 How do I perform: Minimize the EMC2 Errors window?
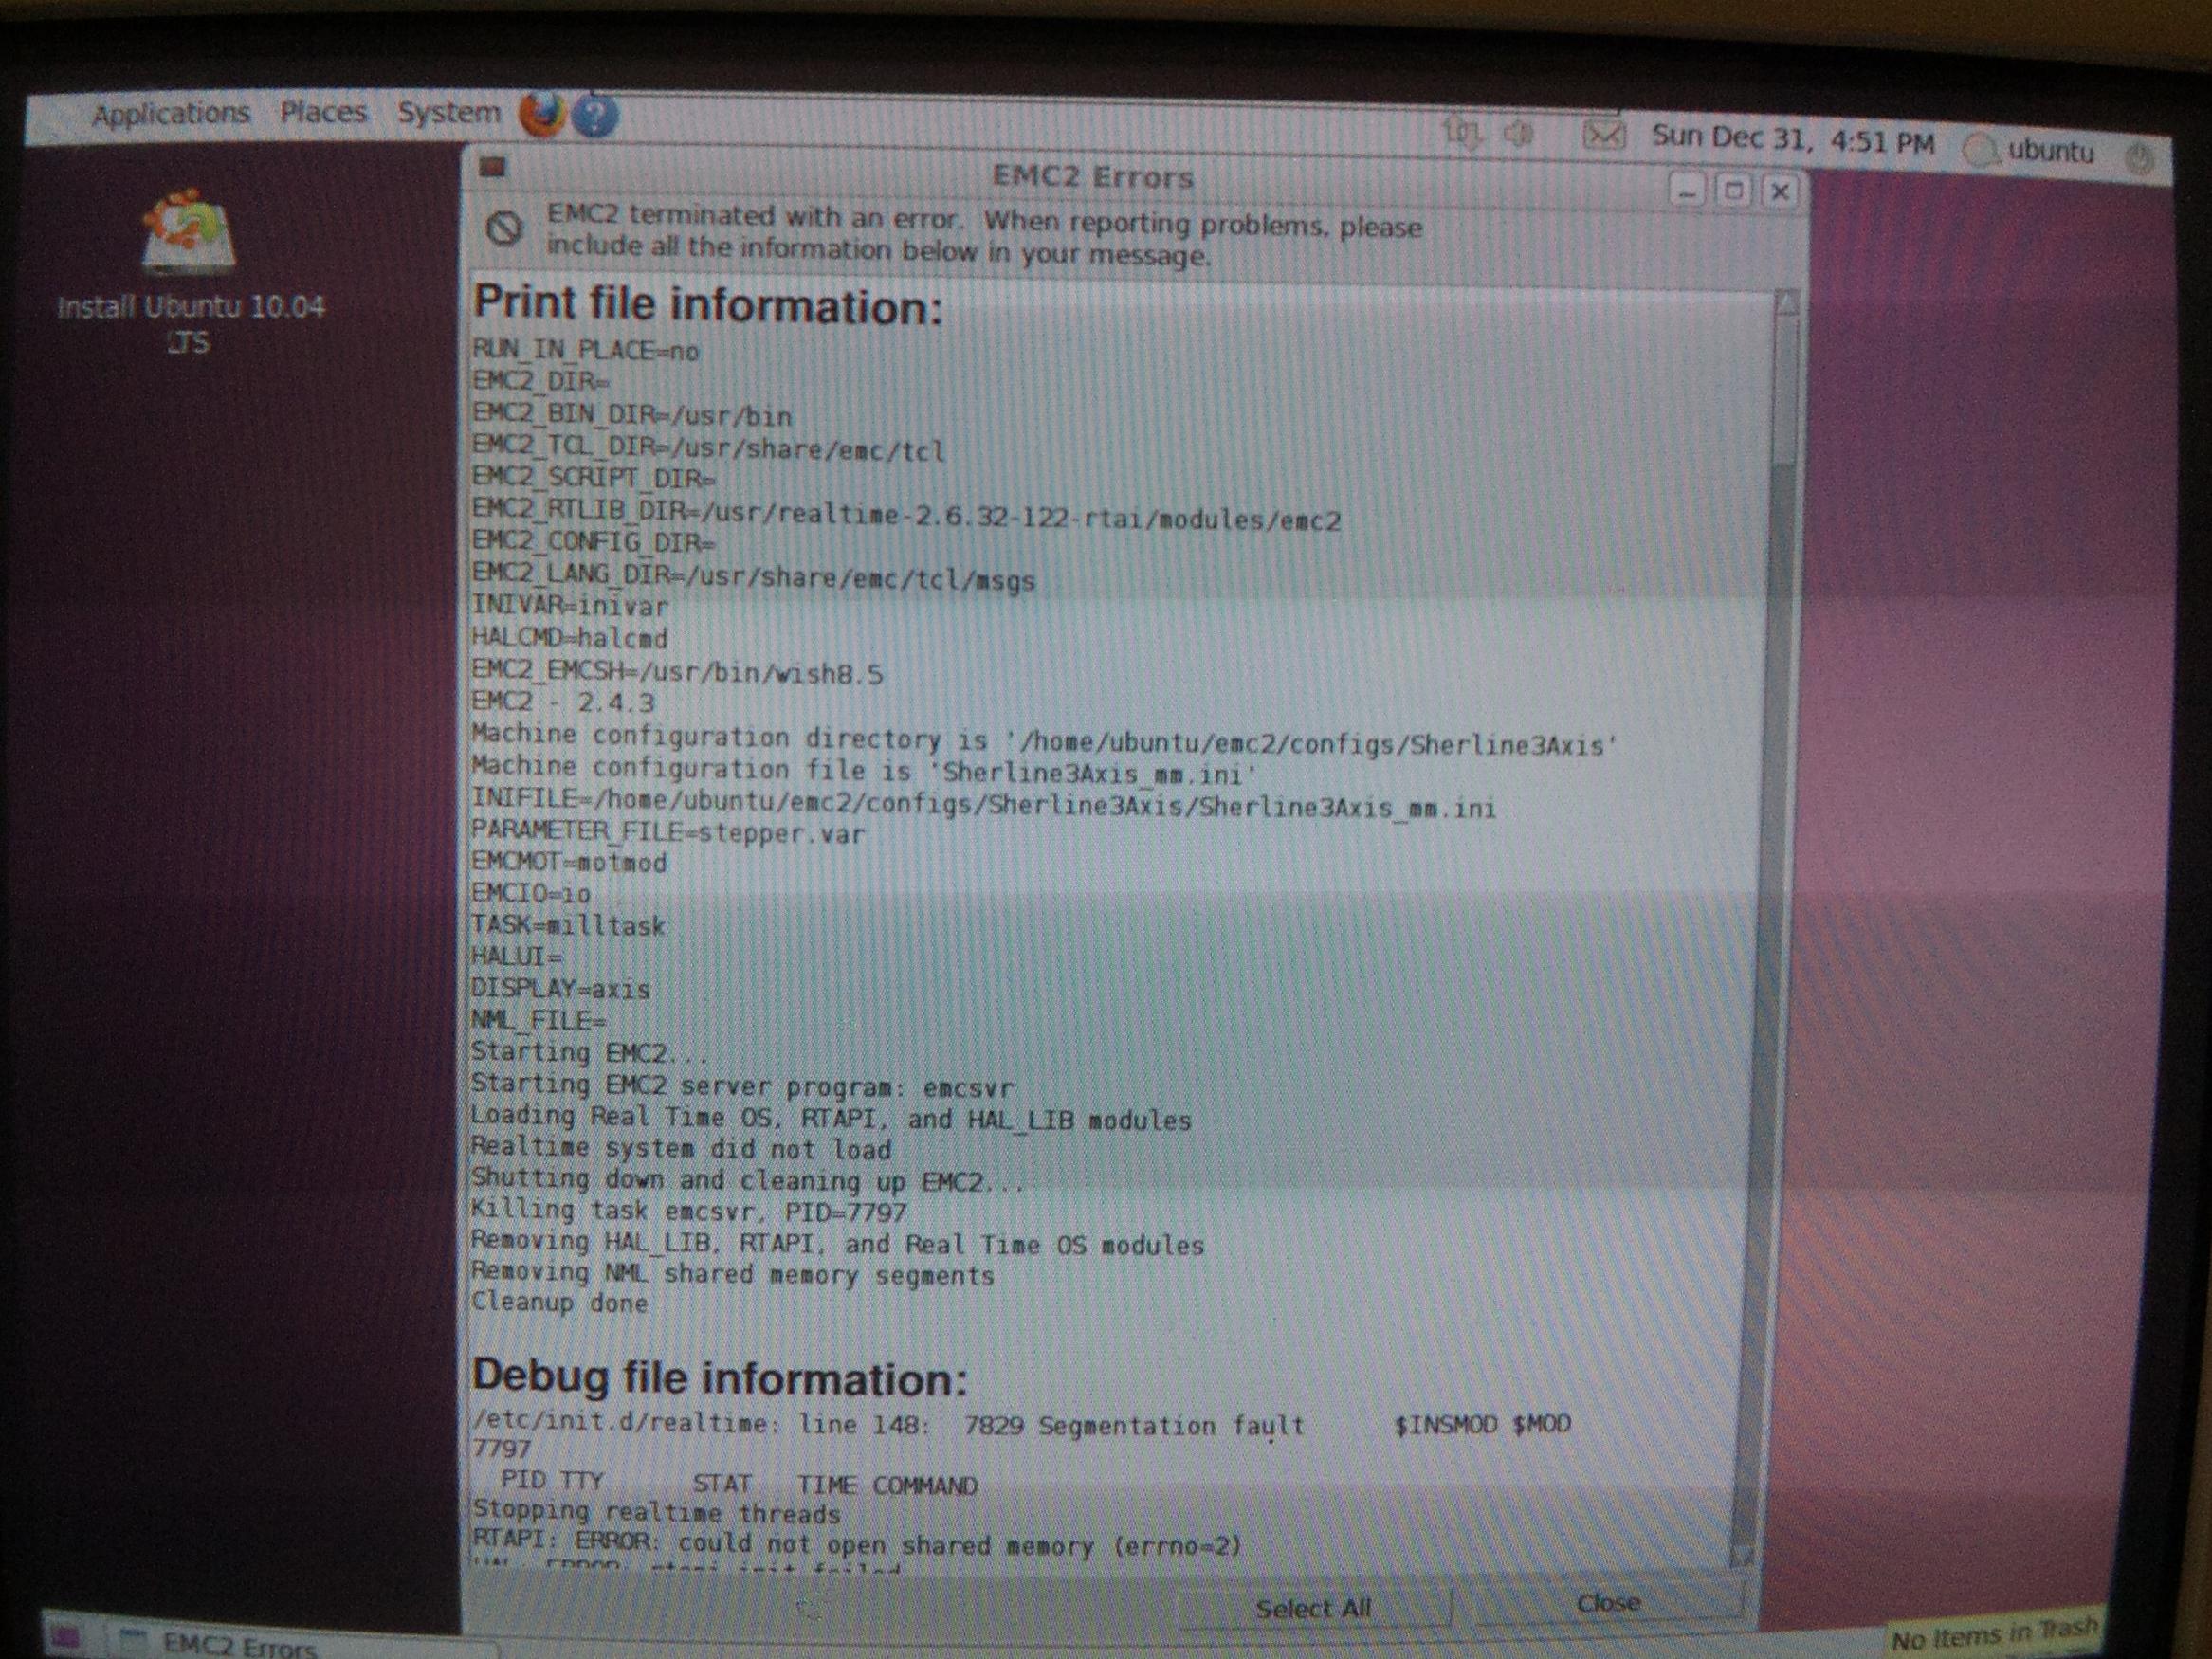tap(1688, 190)
